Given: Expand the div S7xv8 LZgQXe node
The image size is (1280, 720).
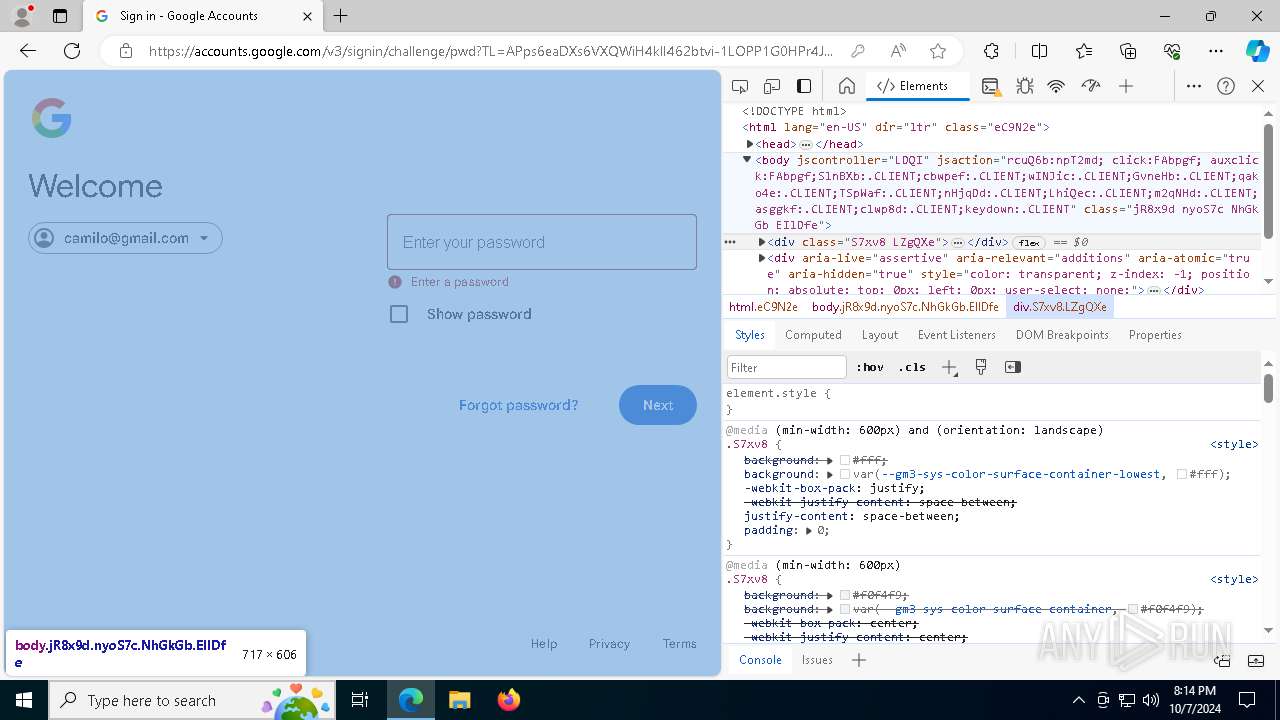Looking at the screenshot, I should click(x=762, y=242).
